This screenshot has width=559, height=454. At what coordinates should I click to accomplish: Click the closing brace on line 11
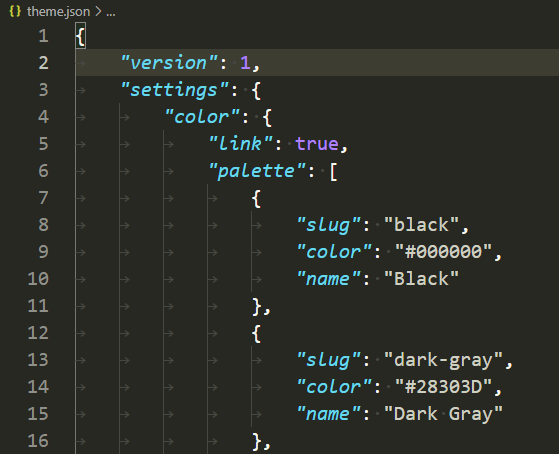[257, 306]
